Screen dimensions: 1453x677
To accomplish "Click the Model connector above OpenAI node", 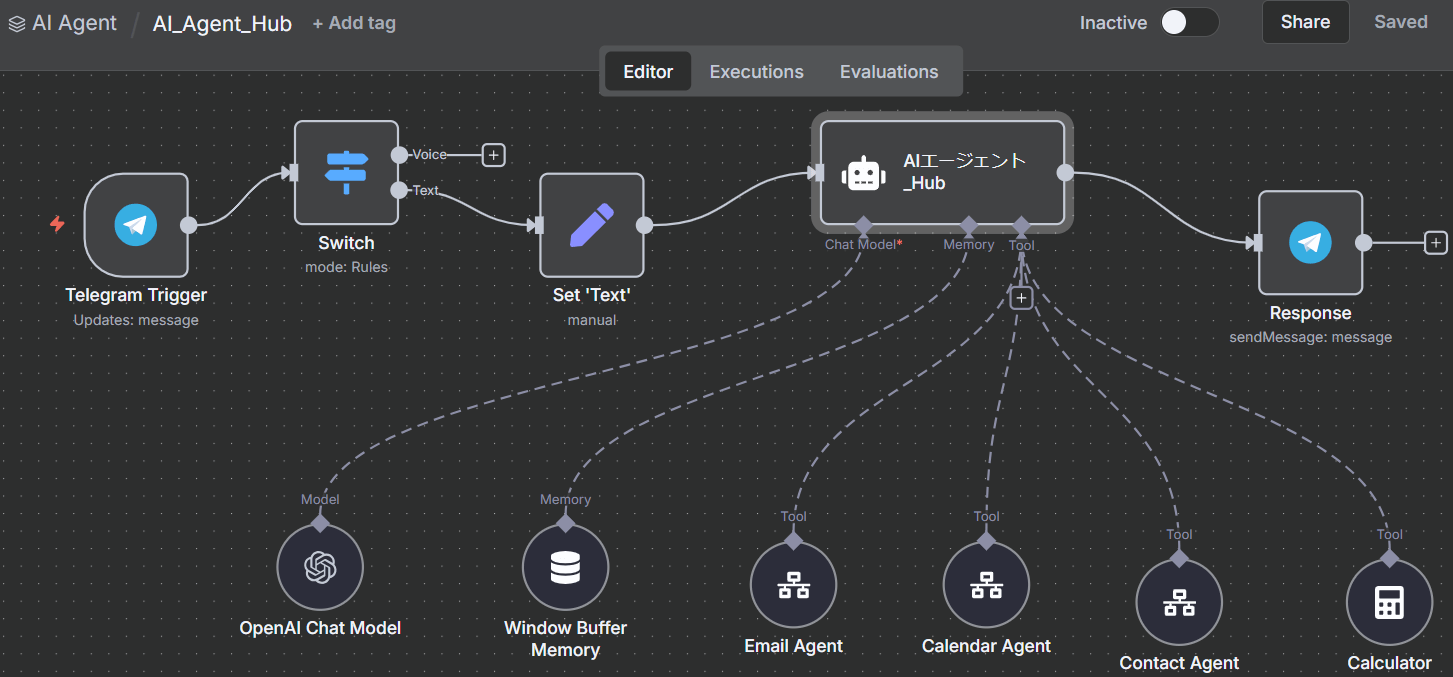I will 320,522.
